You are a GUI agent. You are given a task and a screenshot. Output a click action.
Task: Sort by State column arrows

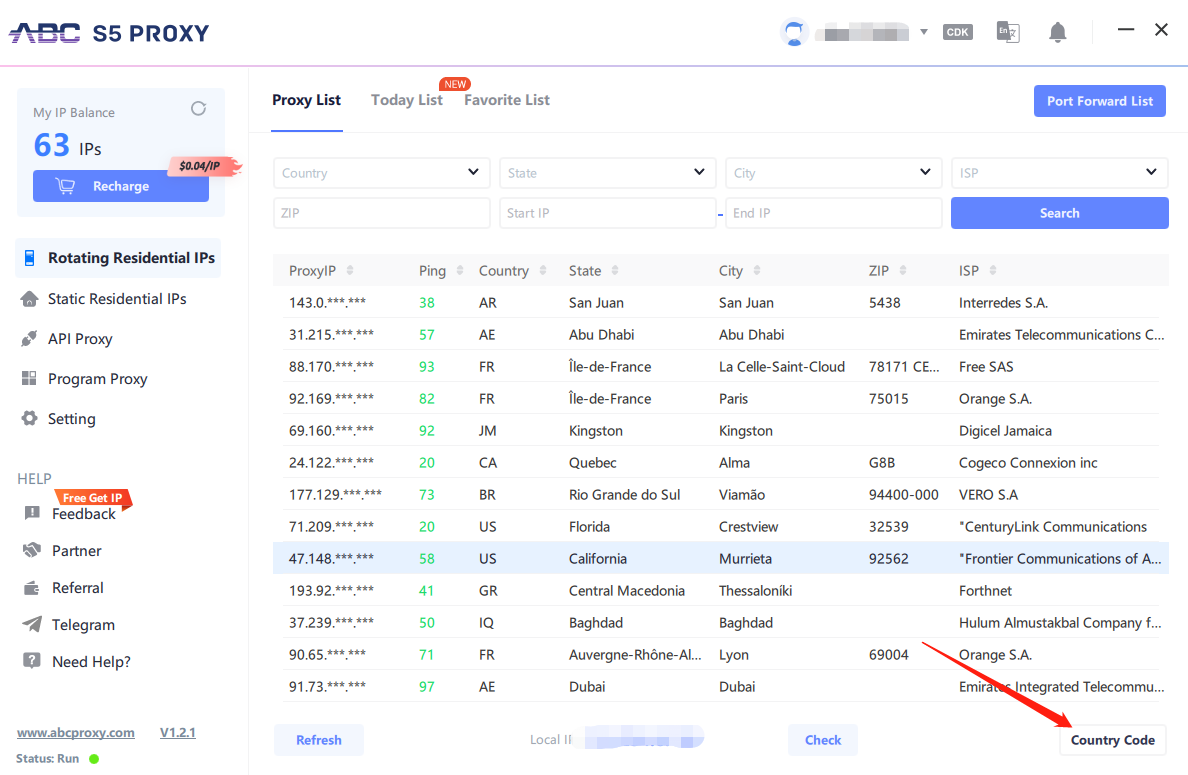click(614, 270)
